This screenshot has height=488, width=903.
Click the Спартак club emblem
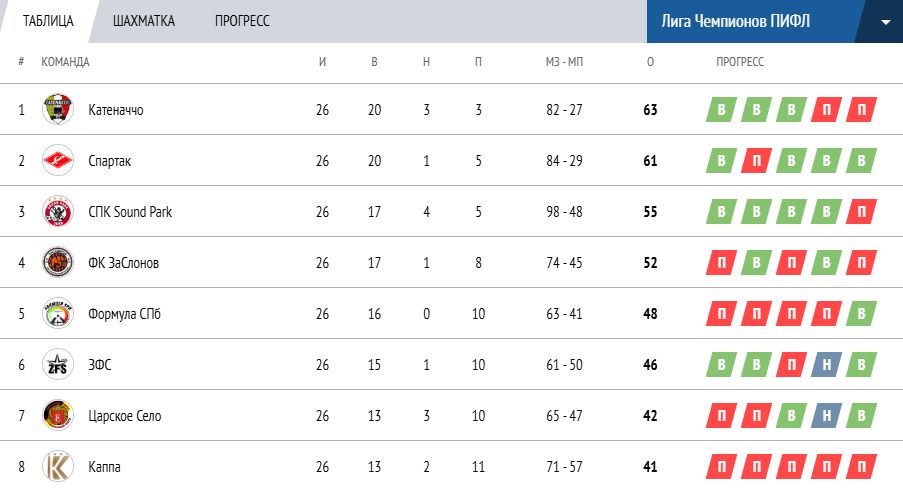click(x=57, y=160)
